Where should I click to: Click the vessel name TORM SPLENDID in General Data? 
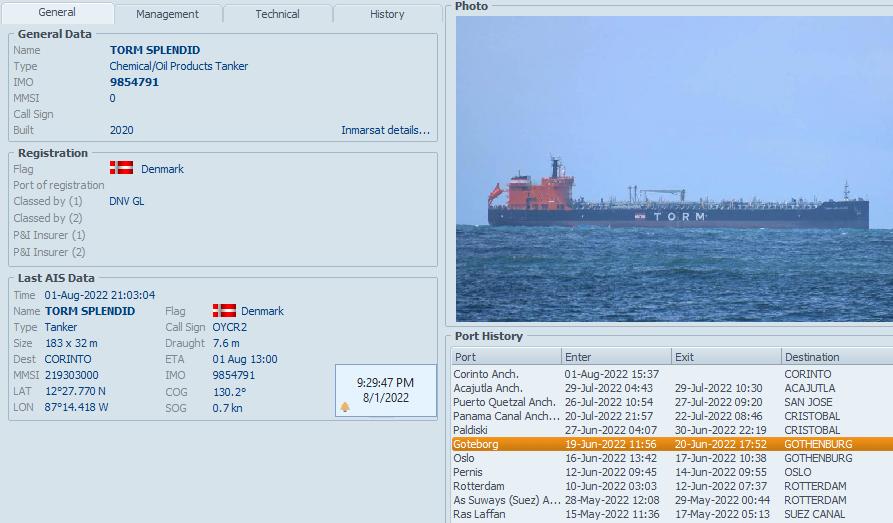point(155,50)
